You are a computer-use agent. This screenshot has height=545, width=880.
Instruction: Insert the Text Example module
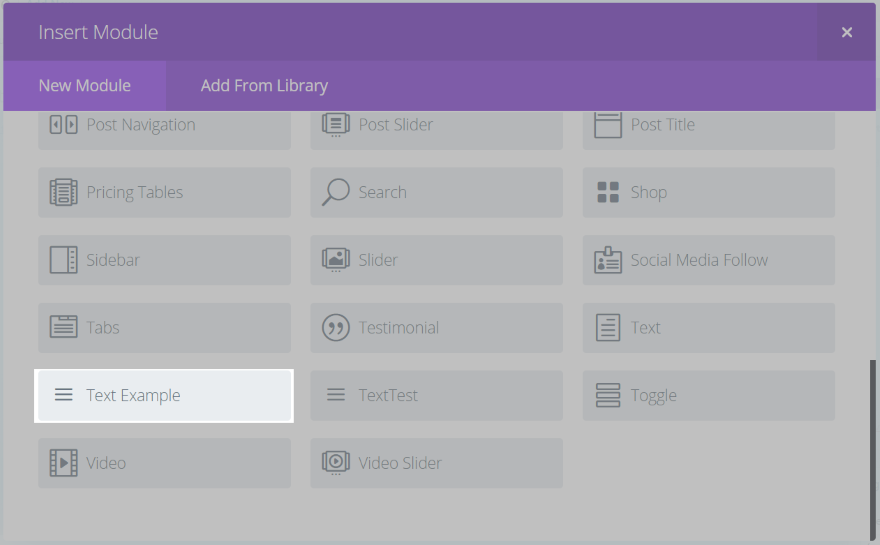pyautogui.click(x=165, y=395)
